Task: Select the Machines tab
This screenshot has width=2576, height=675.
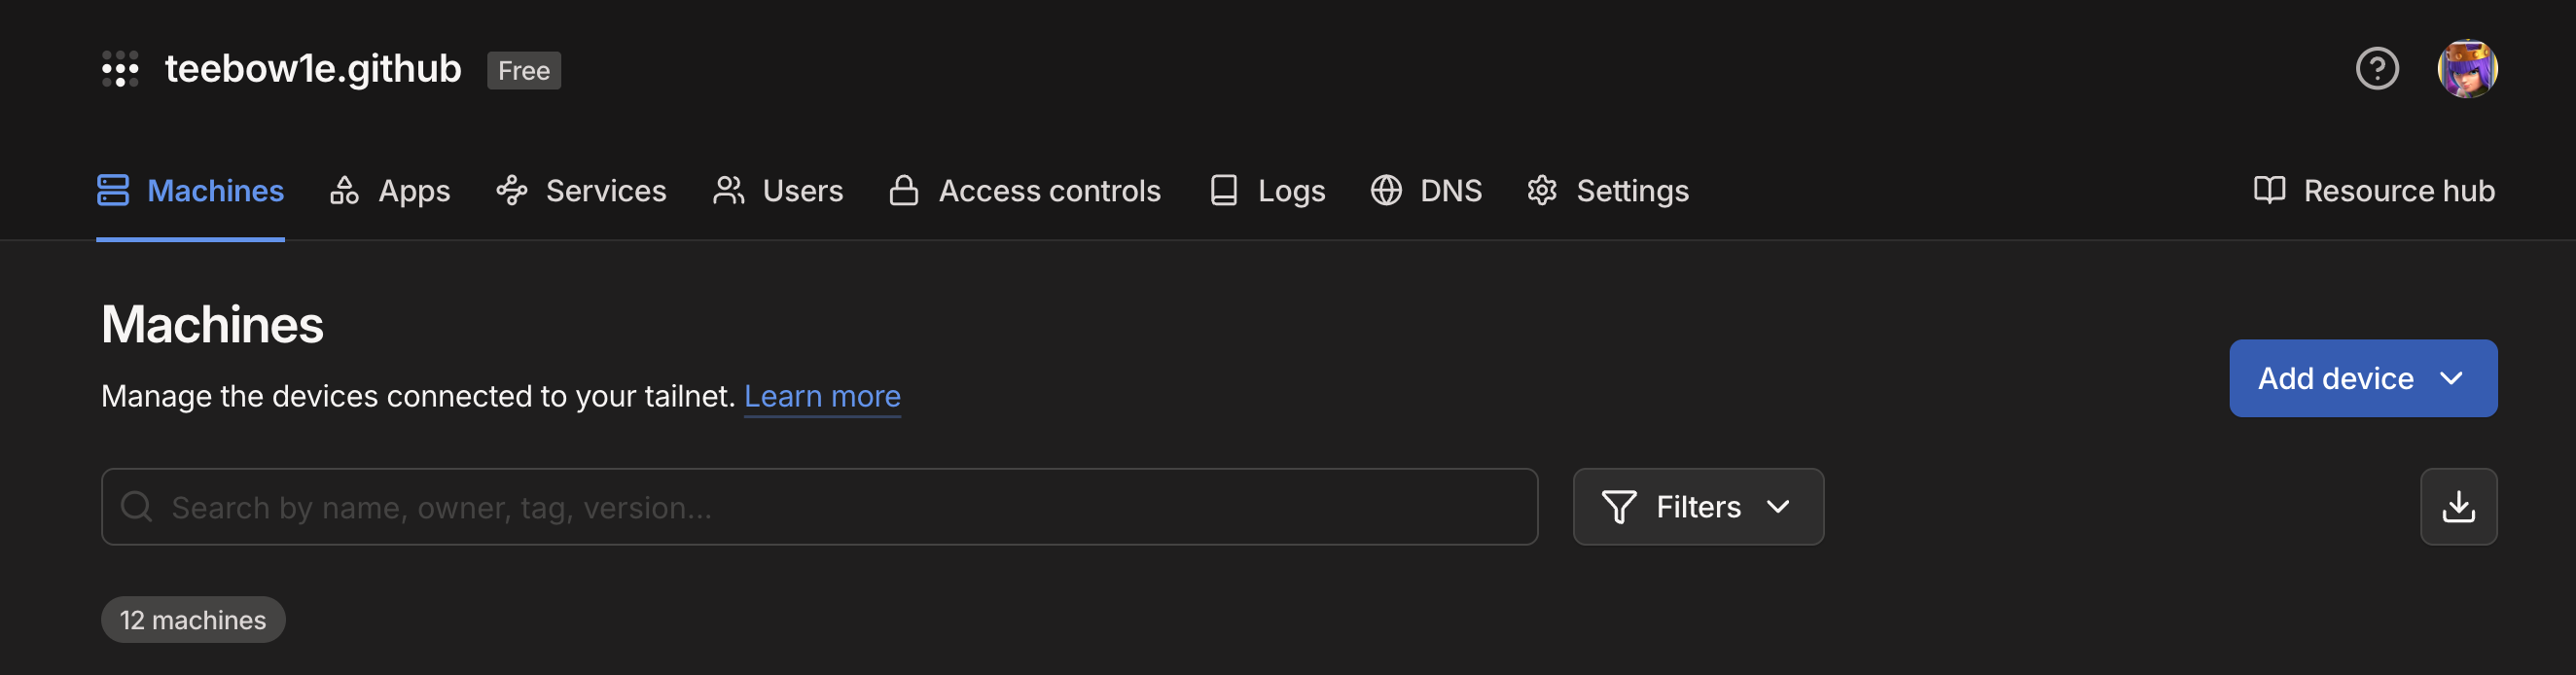Action: pos(190,190)
